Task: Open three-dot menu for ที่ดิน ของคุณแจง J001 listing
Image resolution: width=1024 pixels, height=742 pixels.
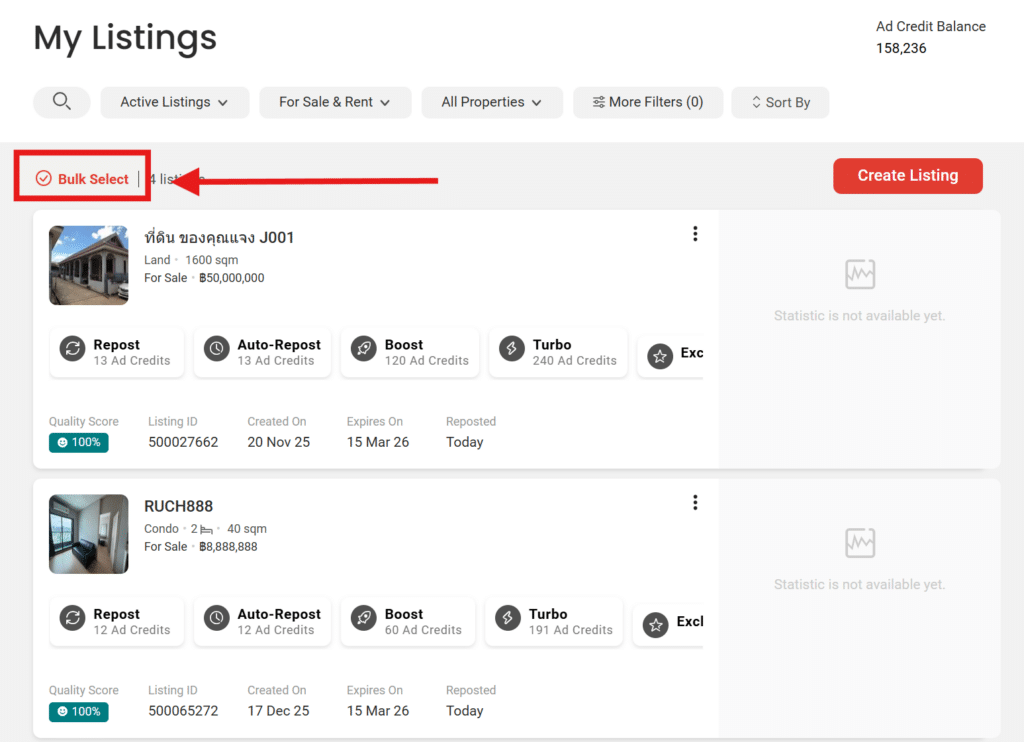Action: pos(695,234)
